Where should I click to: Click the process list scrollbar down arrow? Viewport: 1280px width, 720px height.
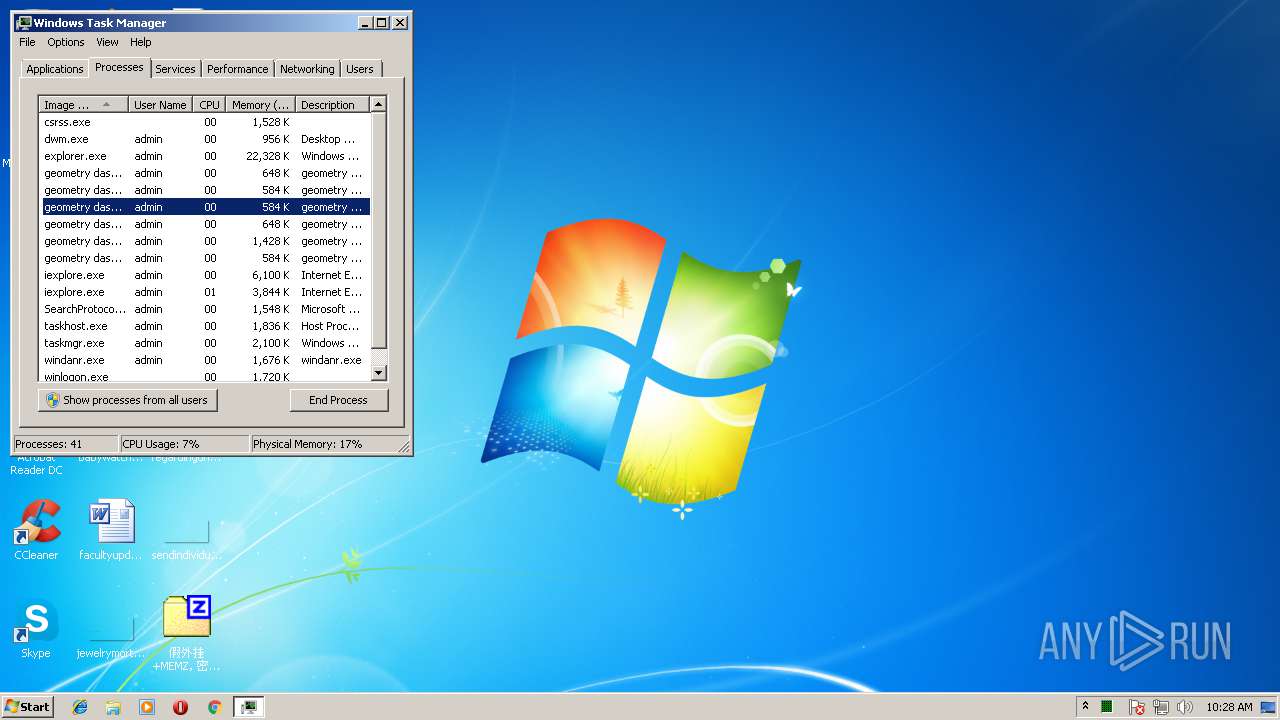(378, 373)
